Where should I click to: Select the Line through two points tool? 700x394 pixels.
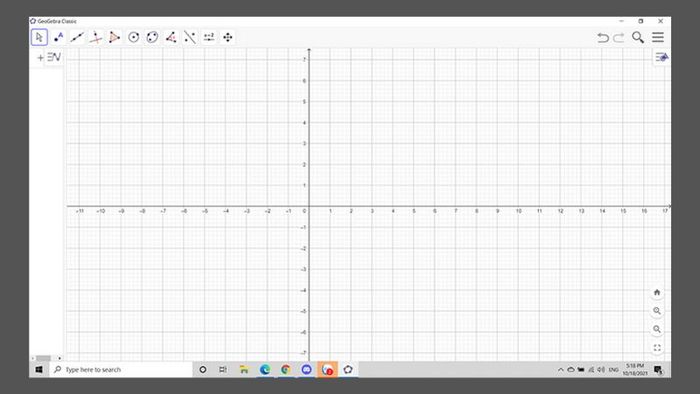point(77,37)
